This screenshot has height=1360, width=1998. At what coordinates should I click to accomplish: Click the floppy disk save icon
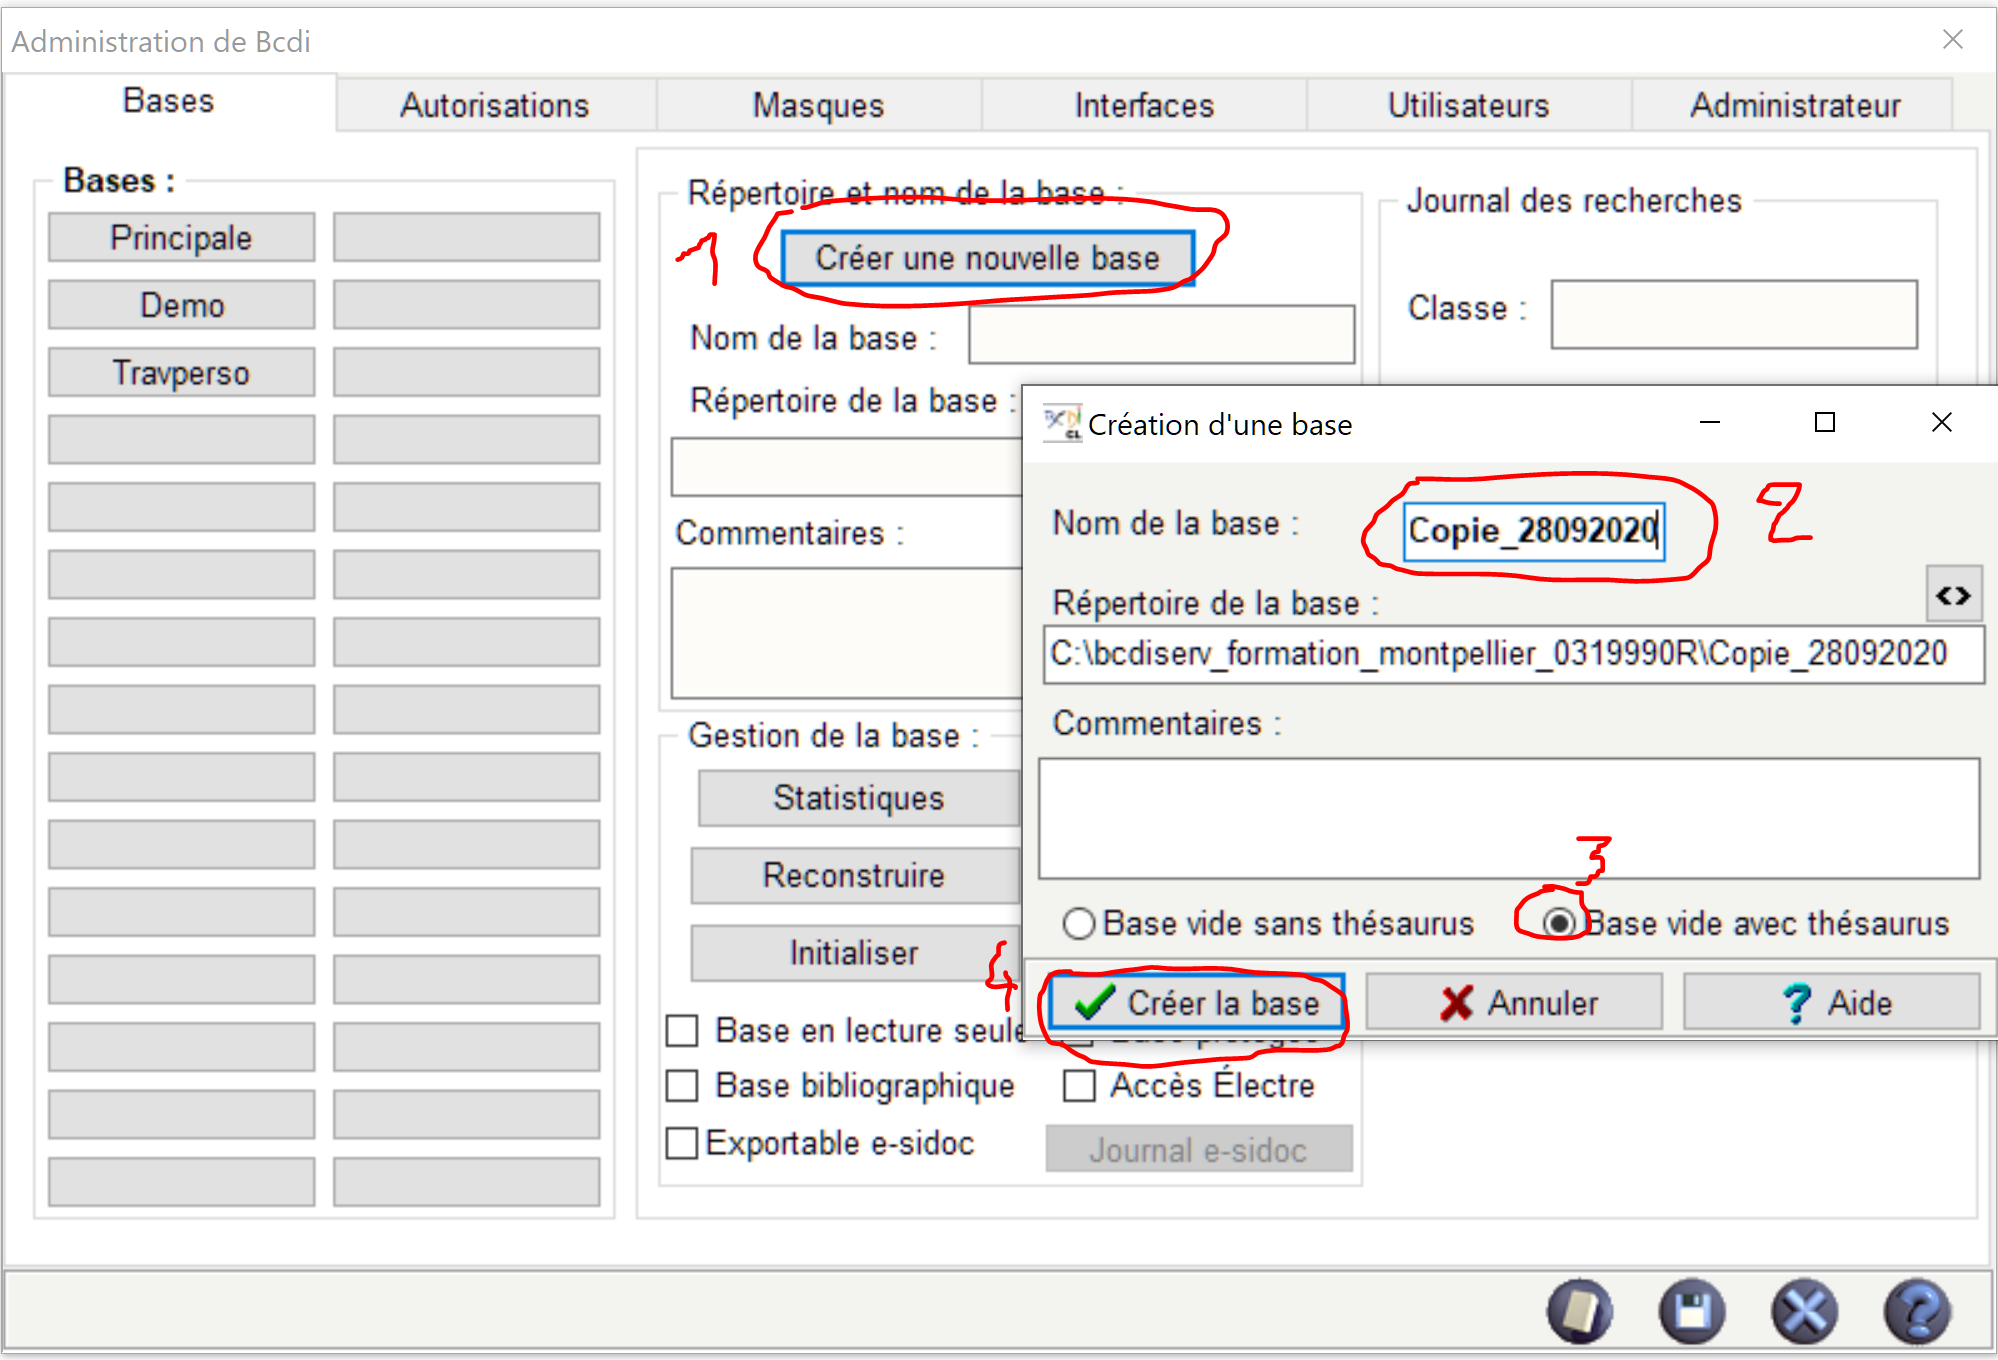[x=1692, y=1311]
